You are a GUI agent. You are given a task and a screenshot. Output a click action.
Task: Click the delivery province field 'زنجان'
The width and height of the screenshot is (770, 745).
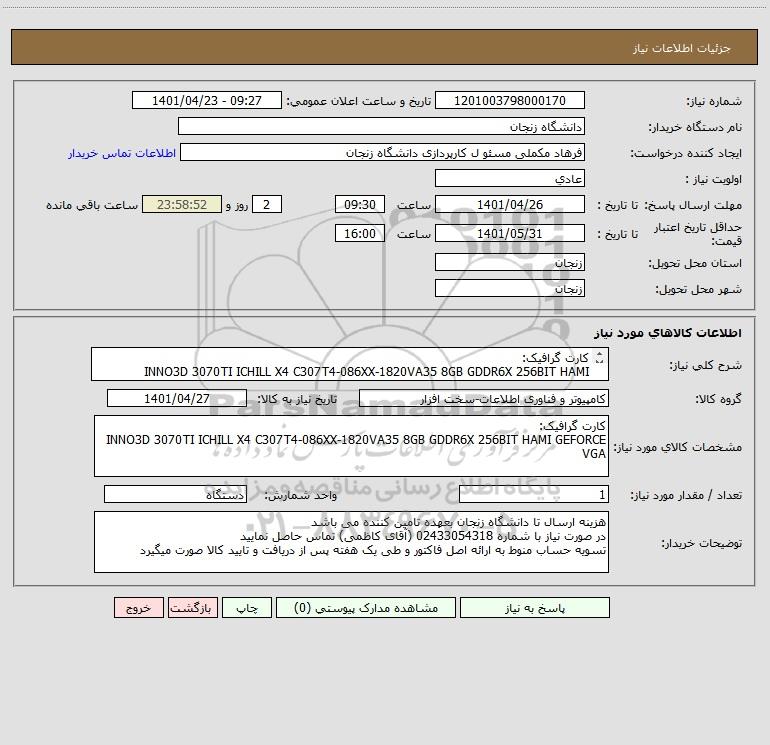pos(510,262)
